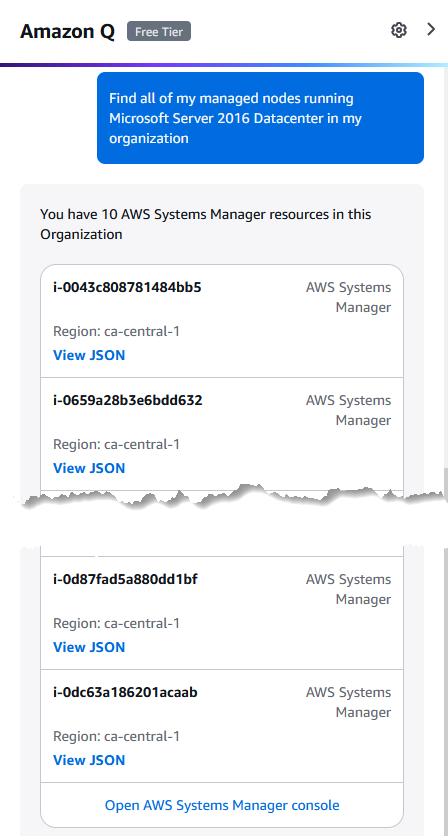Viewport: 448px width, 836px height.
Task: Click AWS Systems Manager label for i-0d87fad5a880dd1bf
Action: [x=348, y=590]
